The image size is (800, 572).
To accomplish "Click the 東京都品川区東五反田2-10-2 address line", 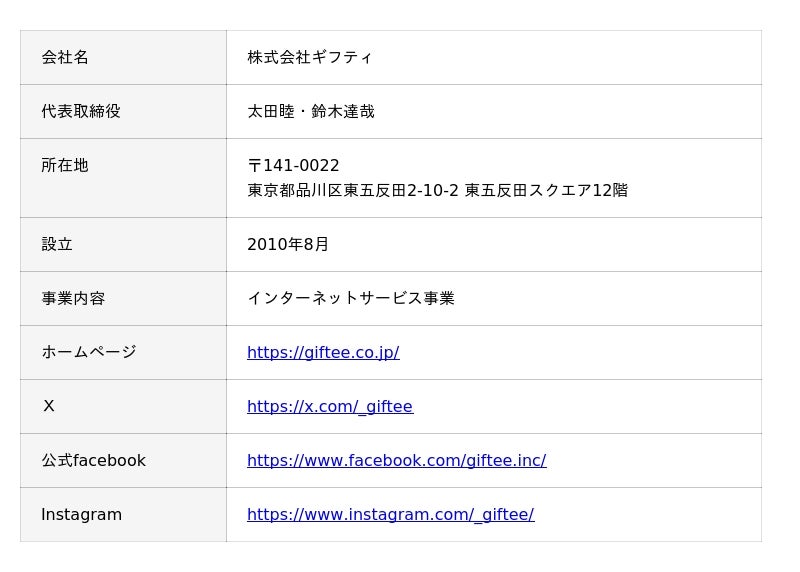I will (x=353, y=190).
